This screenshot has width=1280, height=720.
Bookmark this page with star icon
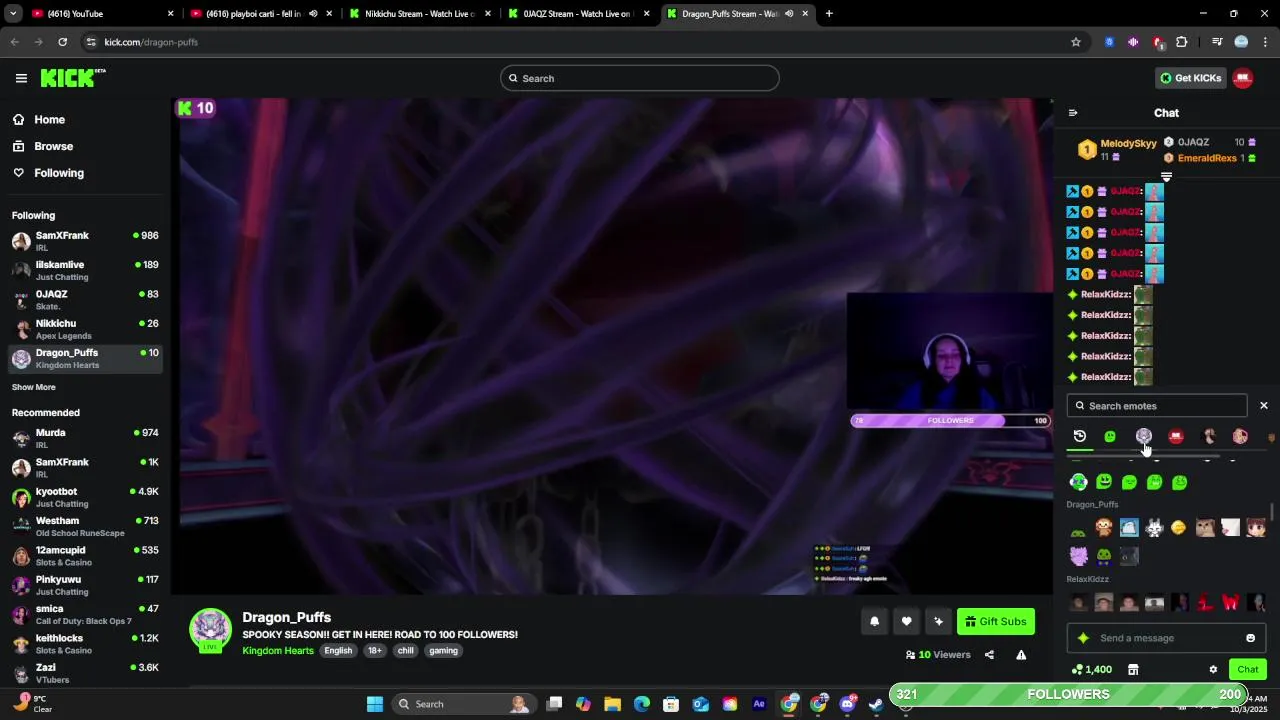click(x=1076, y=42)
